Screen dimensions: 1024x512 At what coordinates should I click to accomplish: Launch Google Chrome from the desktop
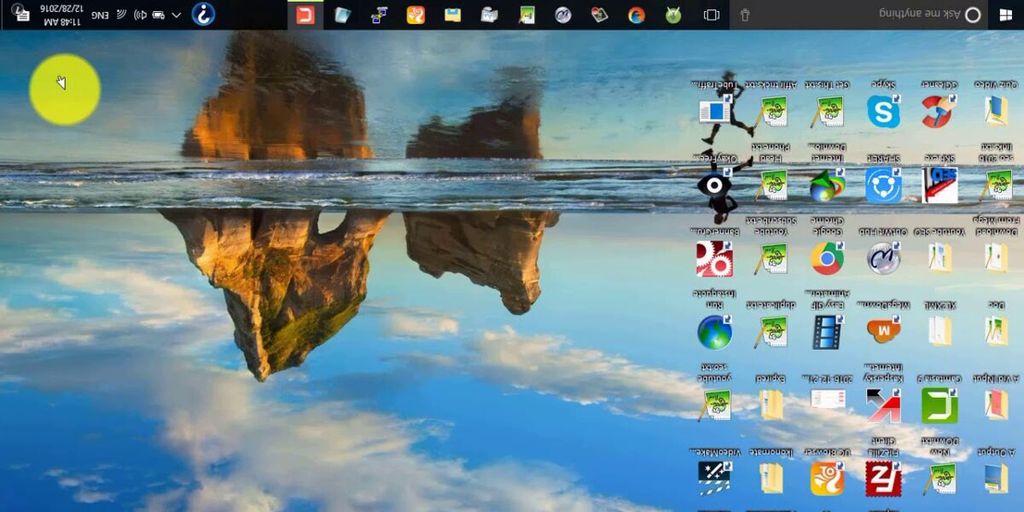[x=827, y=259]
